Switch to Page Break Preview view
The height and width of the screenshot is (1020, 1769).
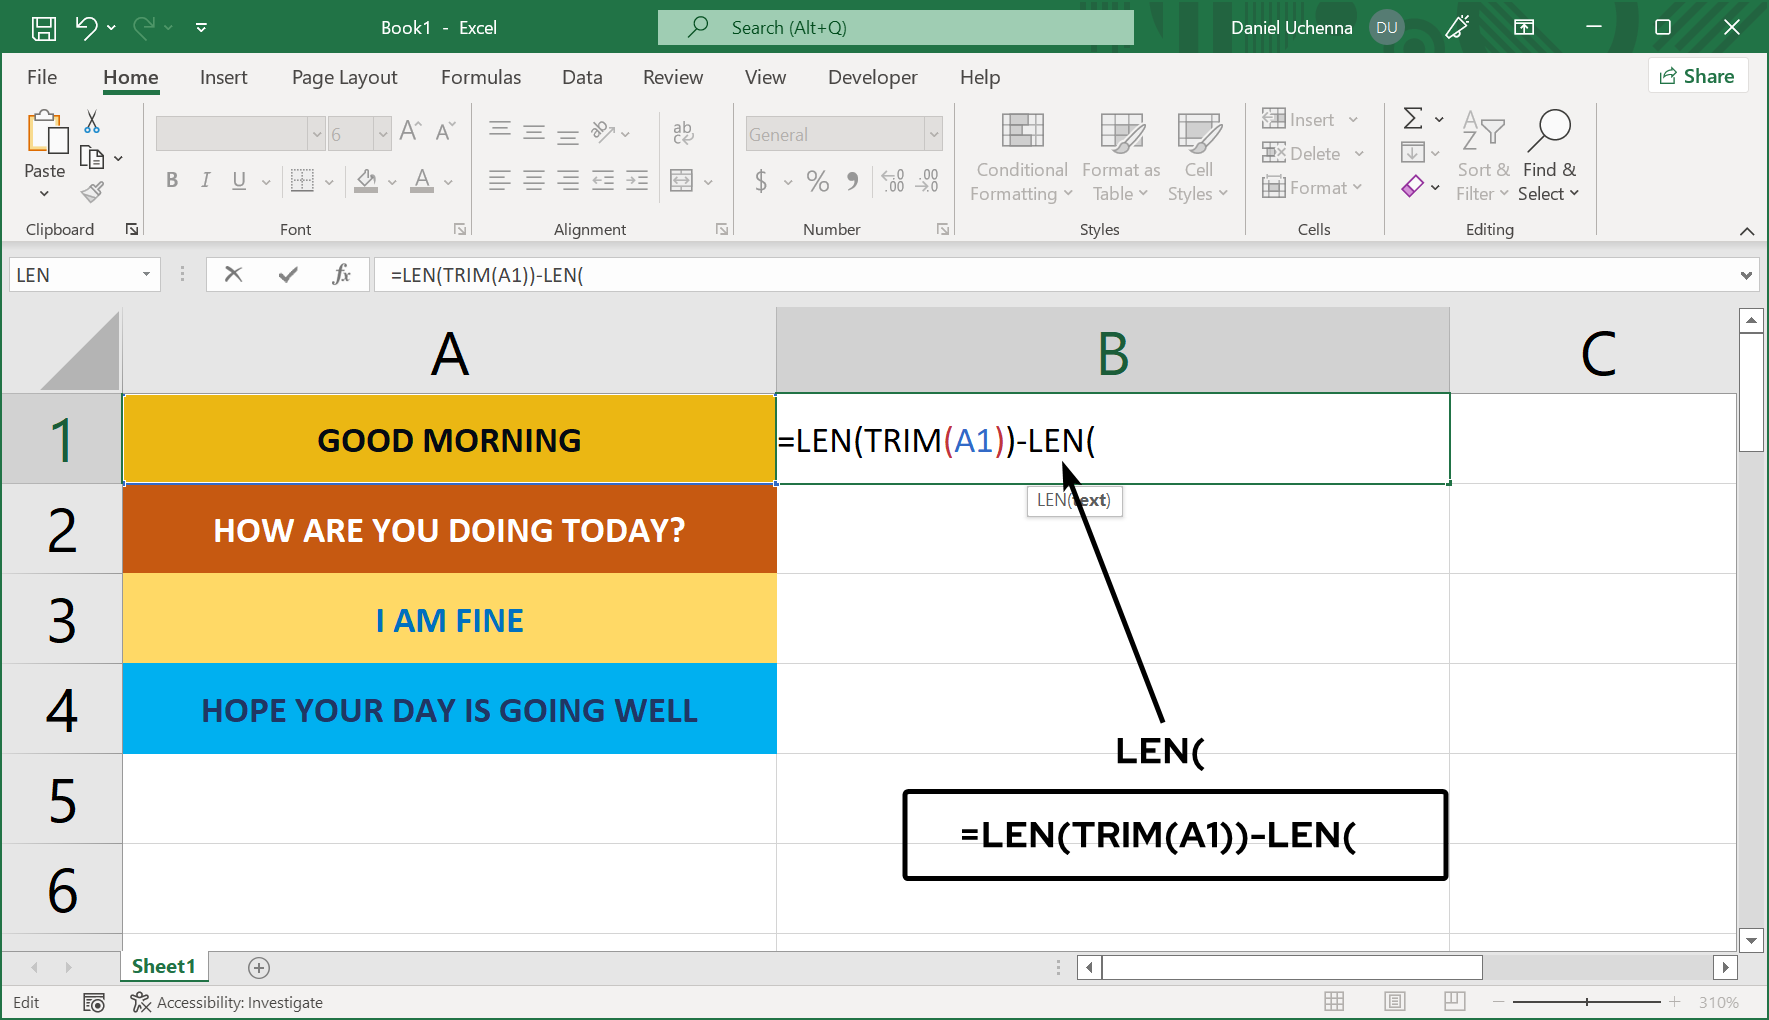point(1455,1001)
